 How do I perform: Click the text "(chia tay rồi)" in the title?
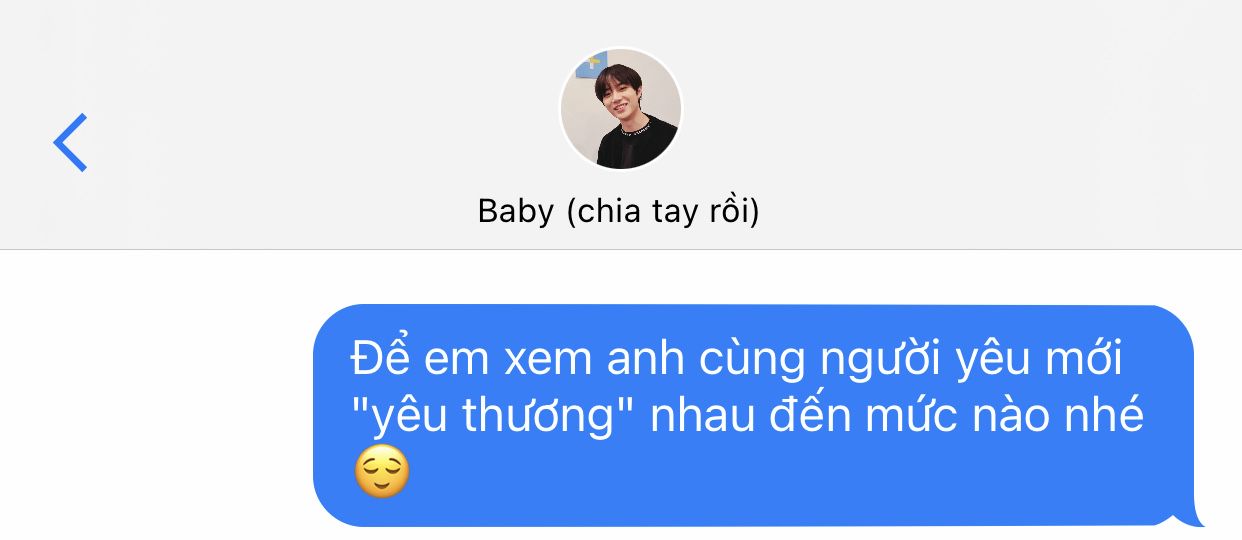[663, 212]
